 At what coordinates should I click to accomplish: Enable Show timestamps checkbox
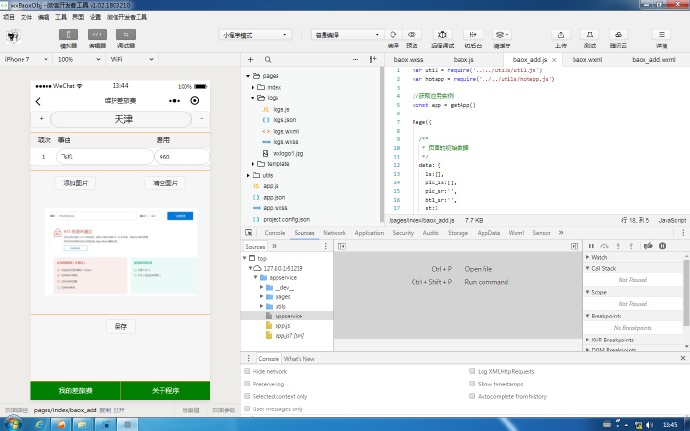coord(472,383)
